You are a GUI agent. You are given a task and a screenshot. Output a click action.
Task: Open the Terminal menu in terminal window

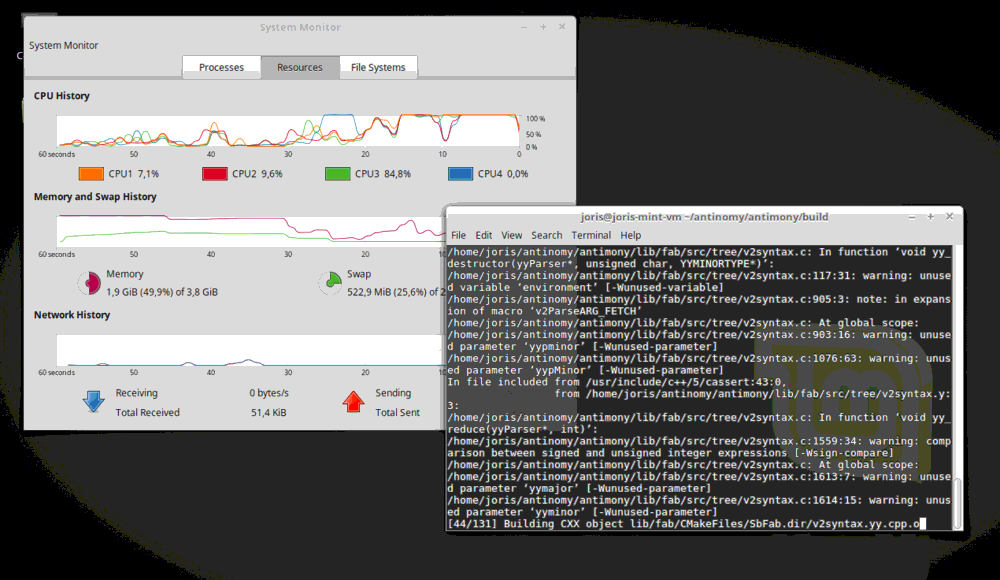(591, 235)
